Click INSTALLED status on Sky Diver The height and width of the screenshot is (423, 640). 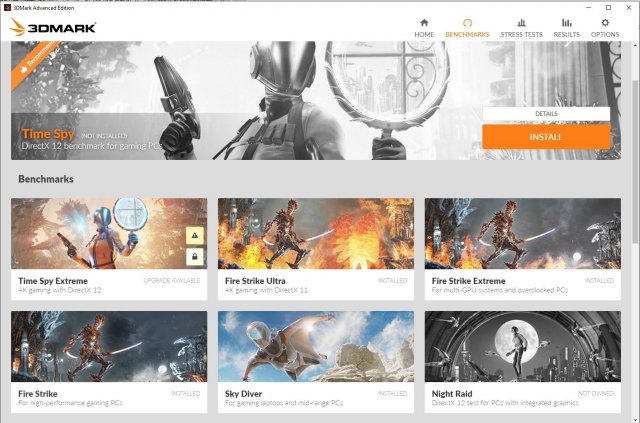pyautogui.click(x=392, y=394)
